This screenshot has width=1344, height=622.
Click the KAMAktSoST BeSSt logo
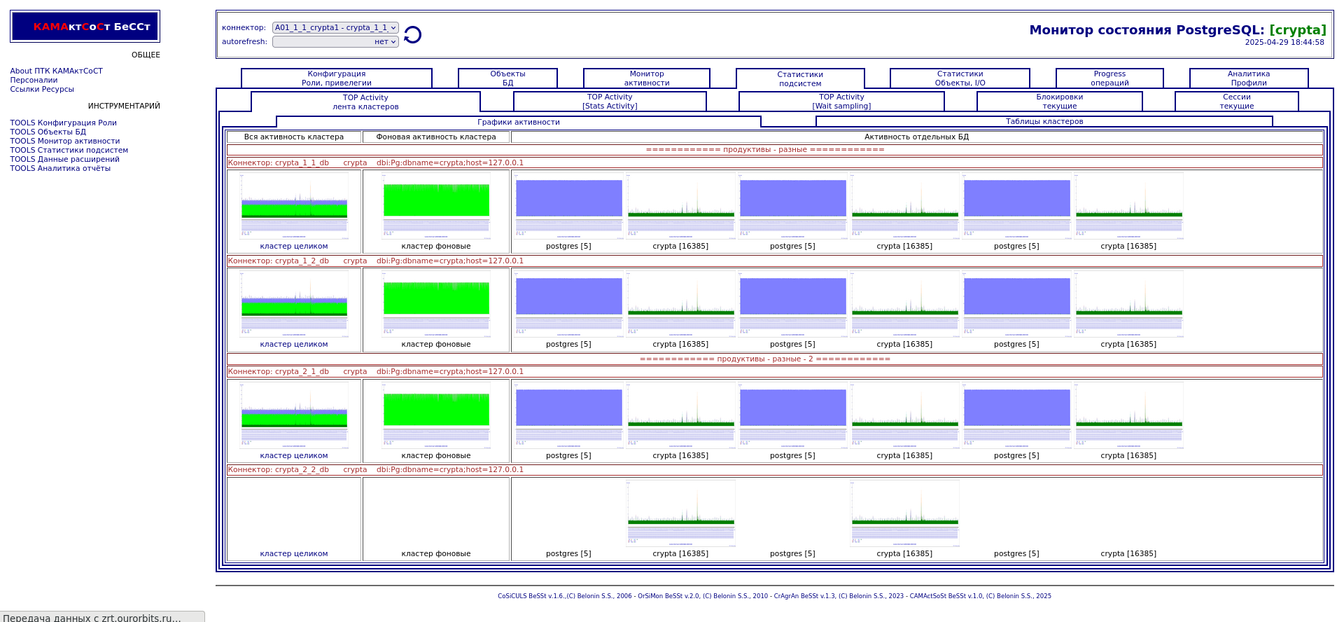pos(85,27)
